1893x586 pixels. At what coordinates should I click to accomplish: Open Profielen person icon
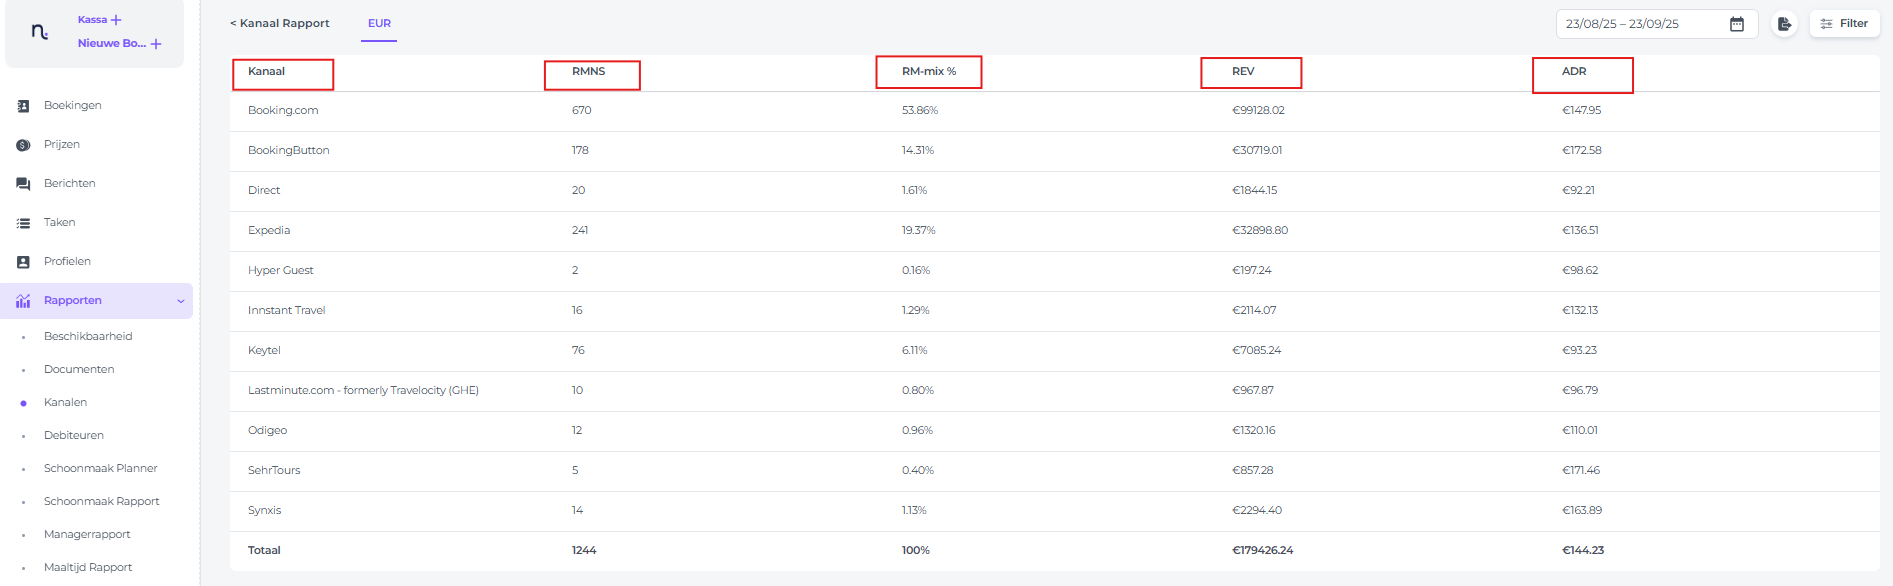click(x=23, y=262)
